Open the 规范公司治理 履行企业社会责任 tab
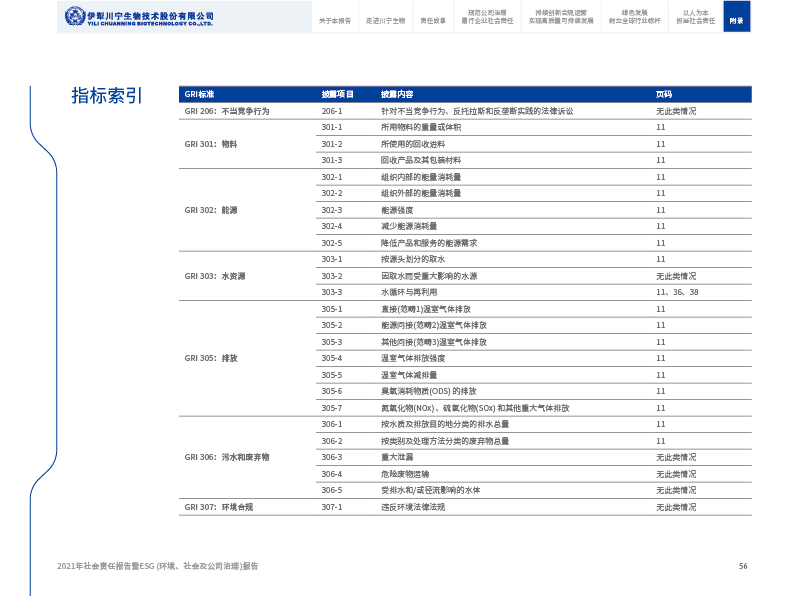 [487, 16]
